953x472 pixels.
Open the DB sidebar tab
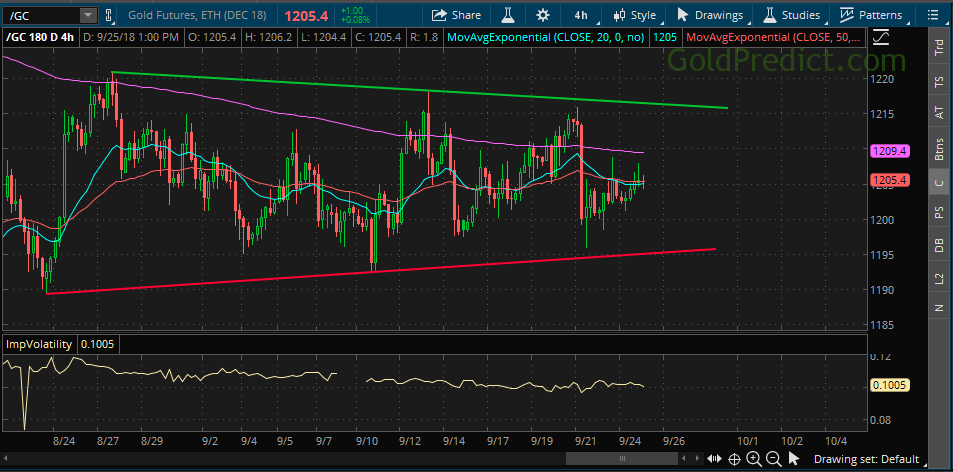[939, 245]
